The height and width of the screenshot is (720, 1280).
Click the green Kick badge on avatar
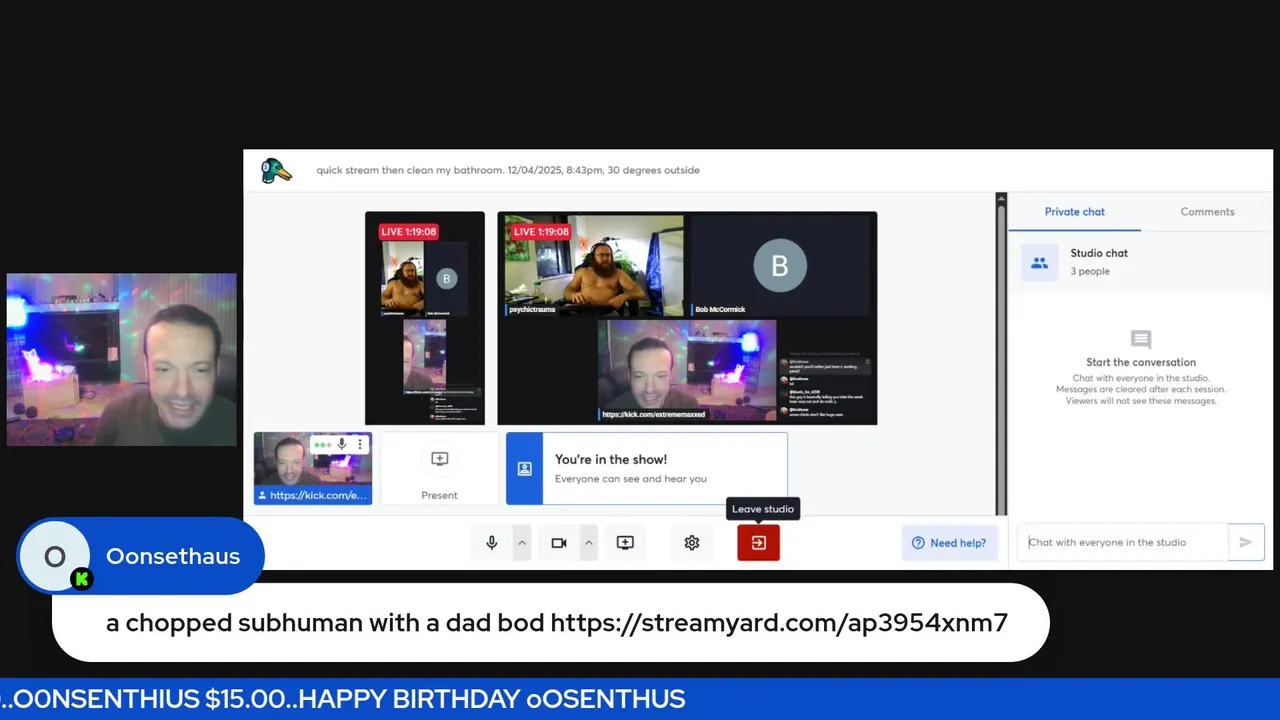click(81, 579)
